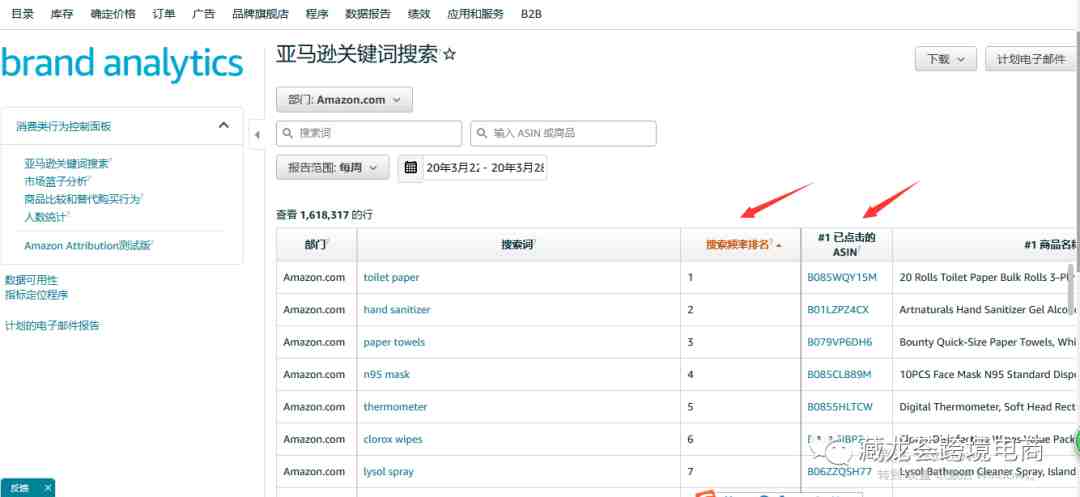Open ASIN B01LZPZ4CX link

(x=838, y=310)
